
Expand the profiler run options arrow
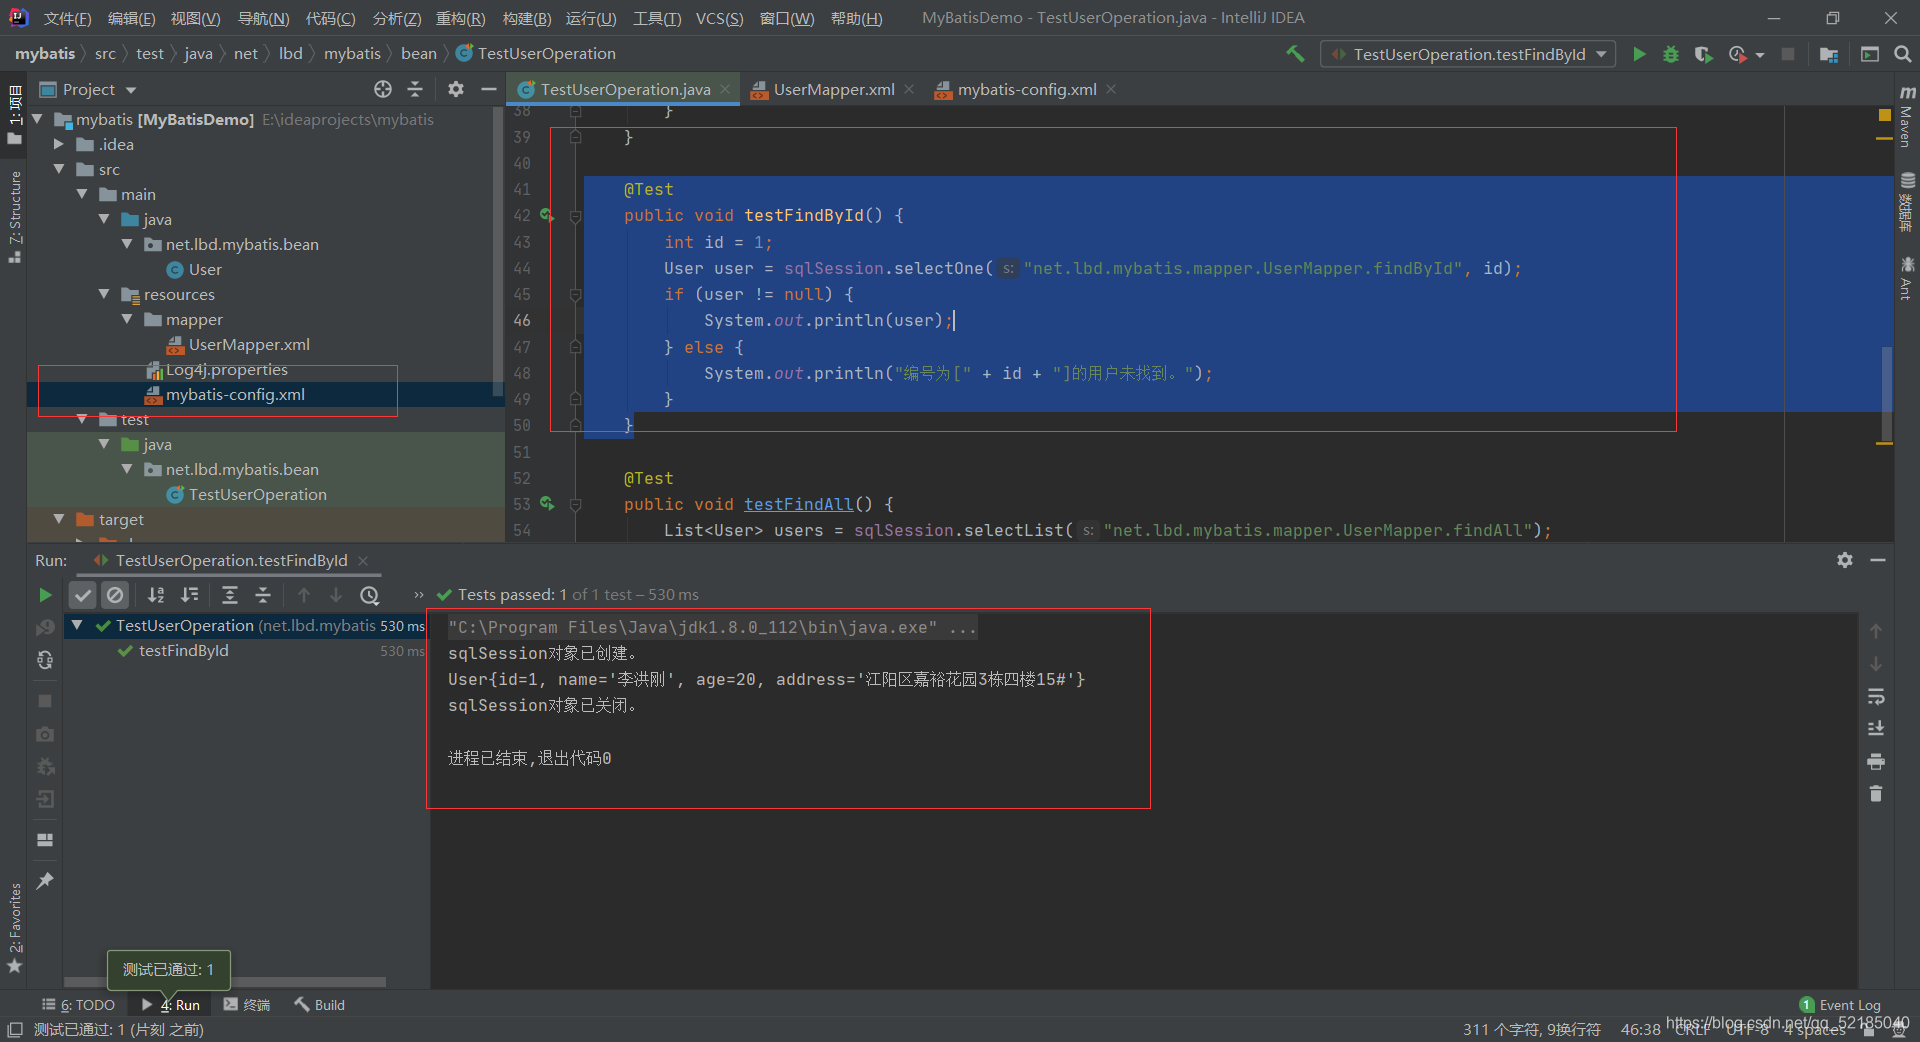(x=1760, y=55)
